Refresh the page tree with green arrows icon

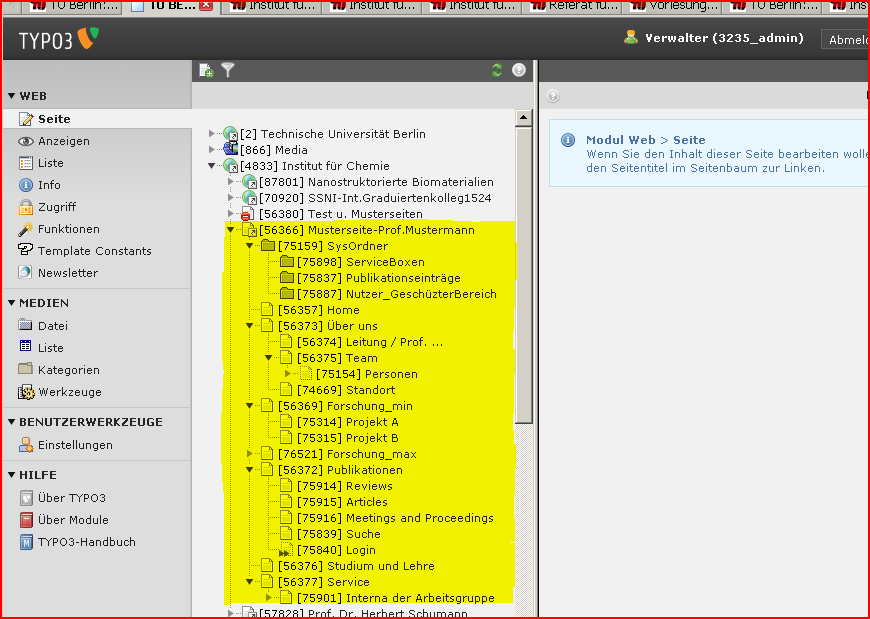pyautogui.click(x=497, y=70)
